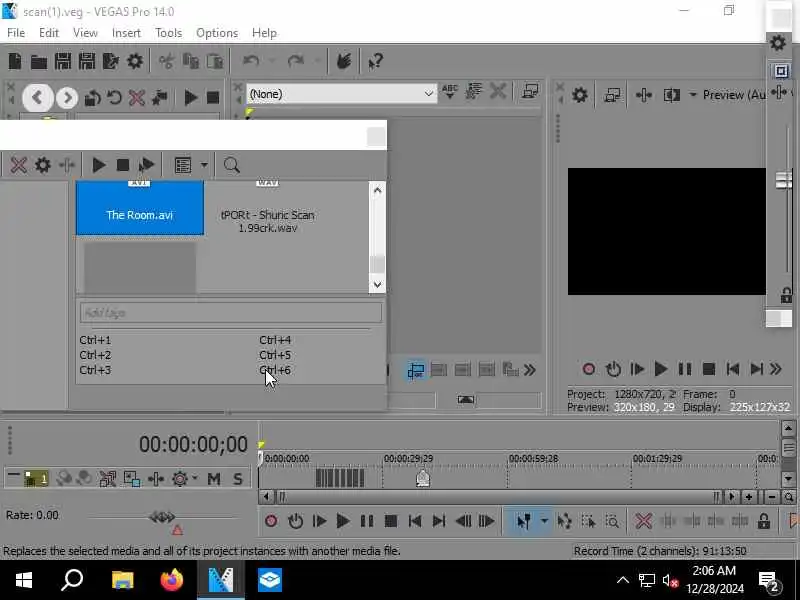Remove selected media with Project Media red X

(x=18, y=165)
